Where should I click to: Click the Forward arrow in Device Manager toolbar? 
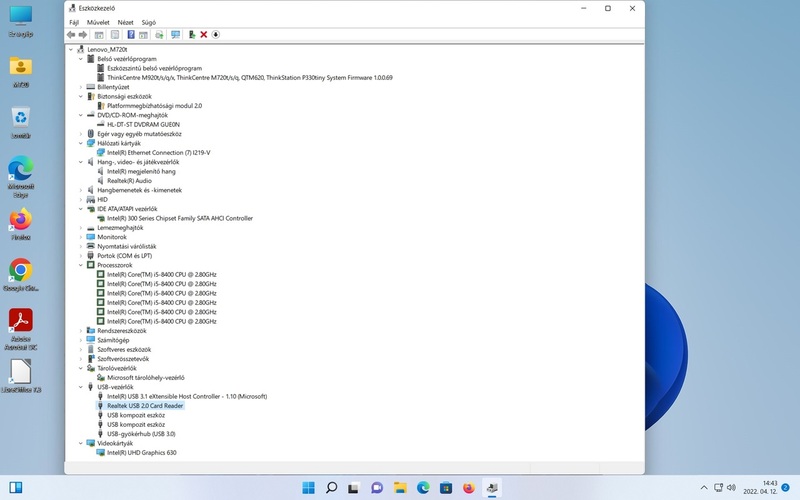83,35
